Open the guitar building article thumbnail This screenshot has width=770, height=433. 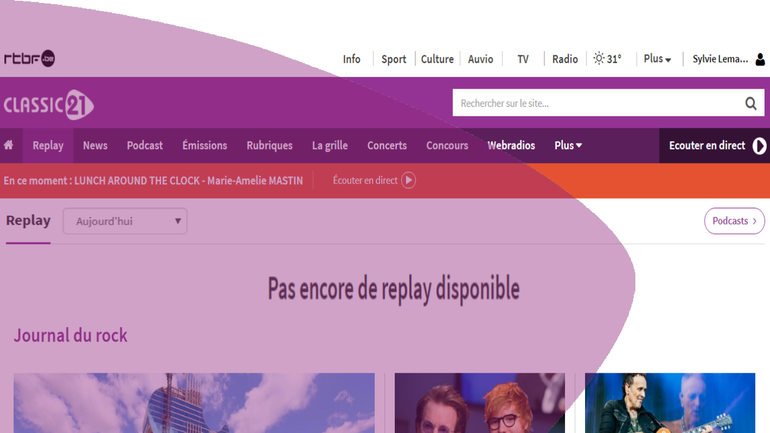point(194,403)
